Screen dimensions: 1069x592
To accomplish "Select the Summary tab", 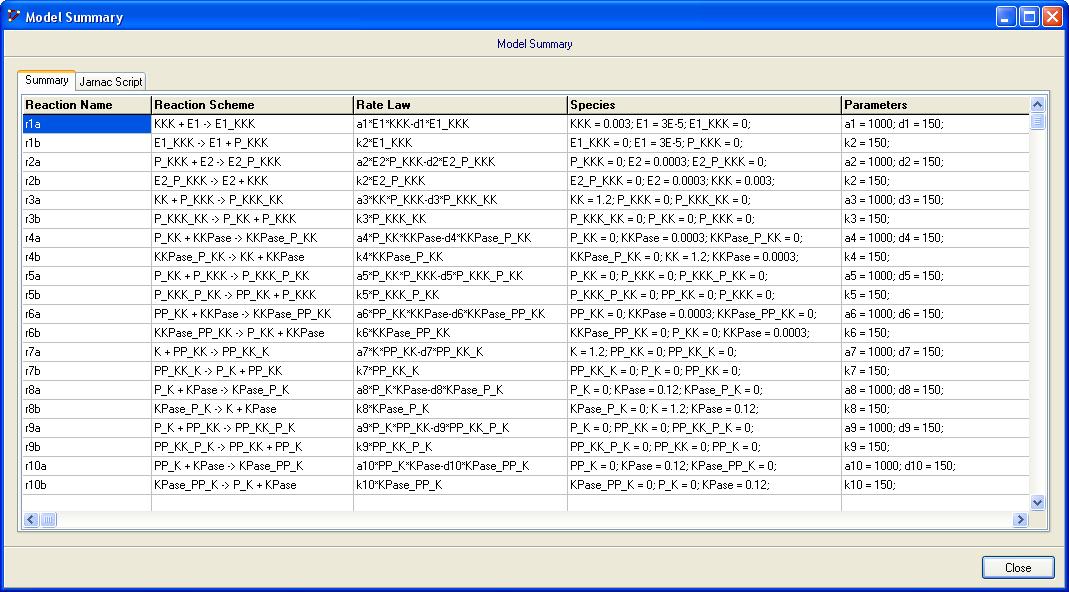I will (x=47, y=80).
